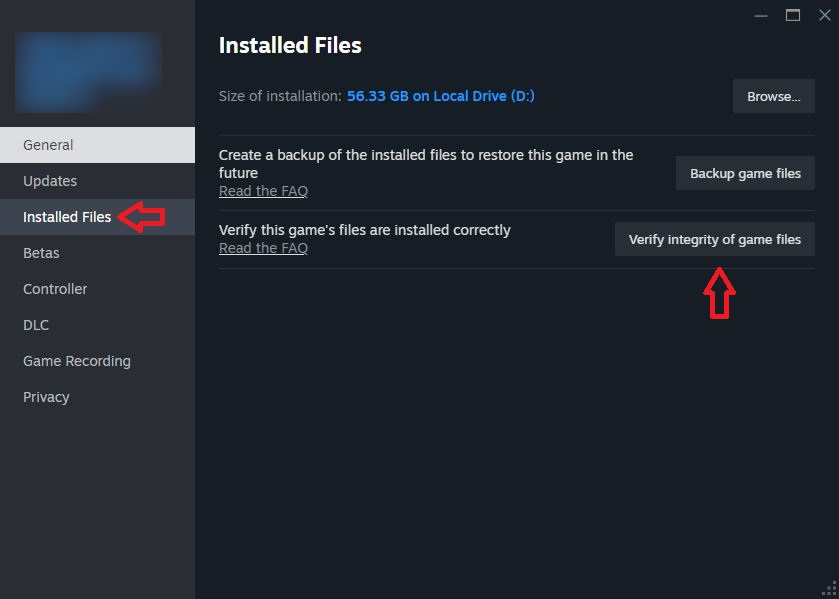Screen dimensions: 839x599
Task: Click the Installed Files page heading
Action: point(290,45)
